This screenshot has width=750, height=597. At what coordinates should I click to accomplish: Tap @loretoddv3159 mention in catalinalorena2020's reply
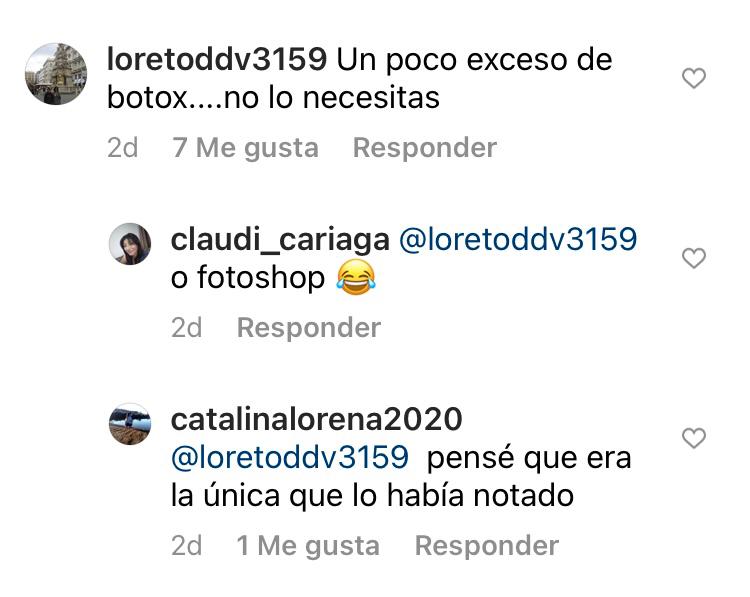[290, 457]
